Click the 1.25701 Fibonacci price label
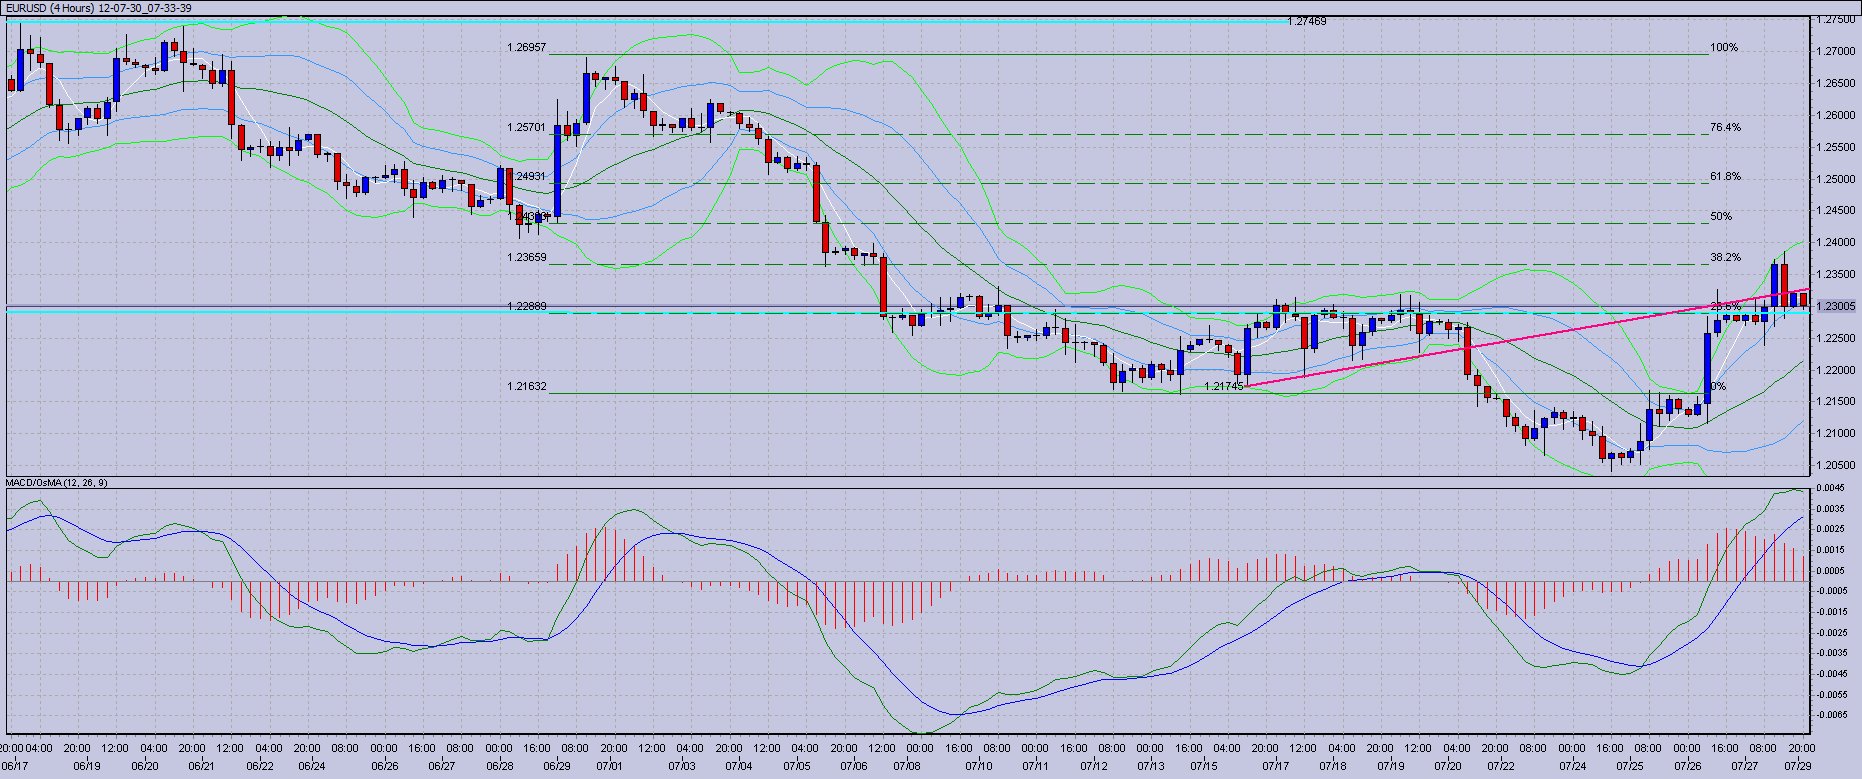This screenshot has width=1862, height=779. (x=526, y=128)
